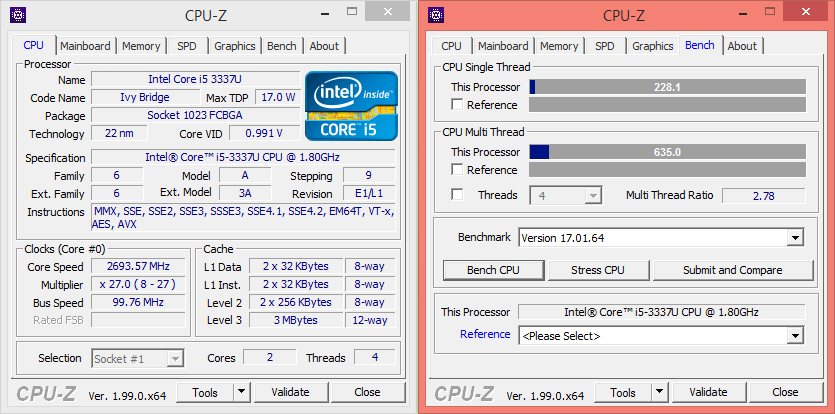Viewport: 835px width, 414px height.
Task: Click the Threads count value 4 in left window
Action: tap(375, 357)
